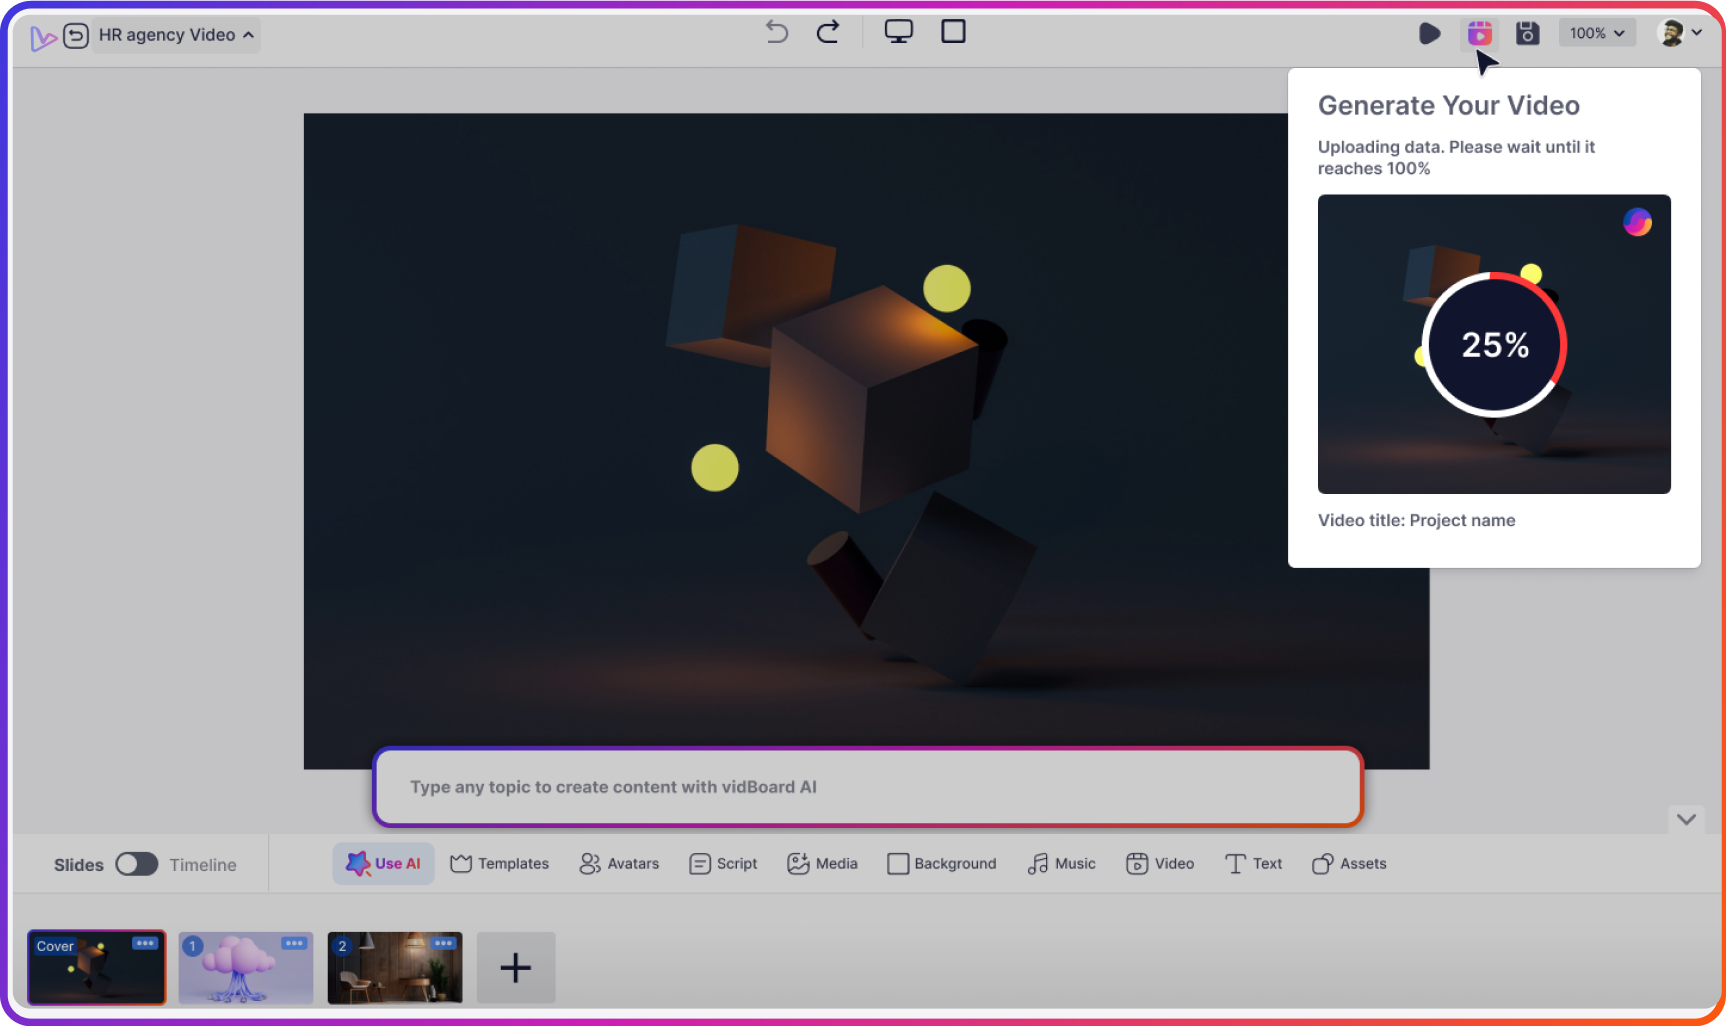The image size is (1726, 1026).
Task: Open the Media library
Action: click(822, 864)
